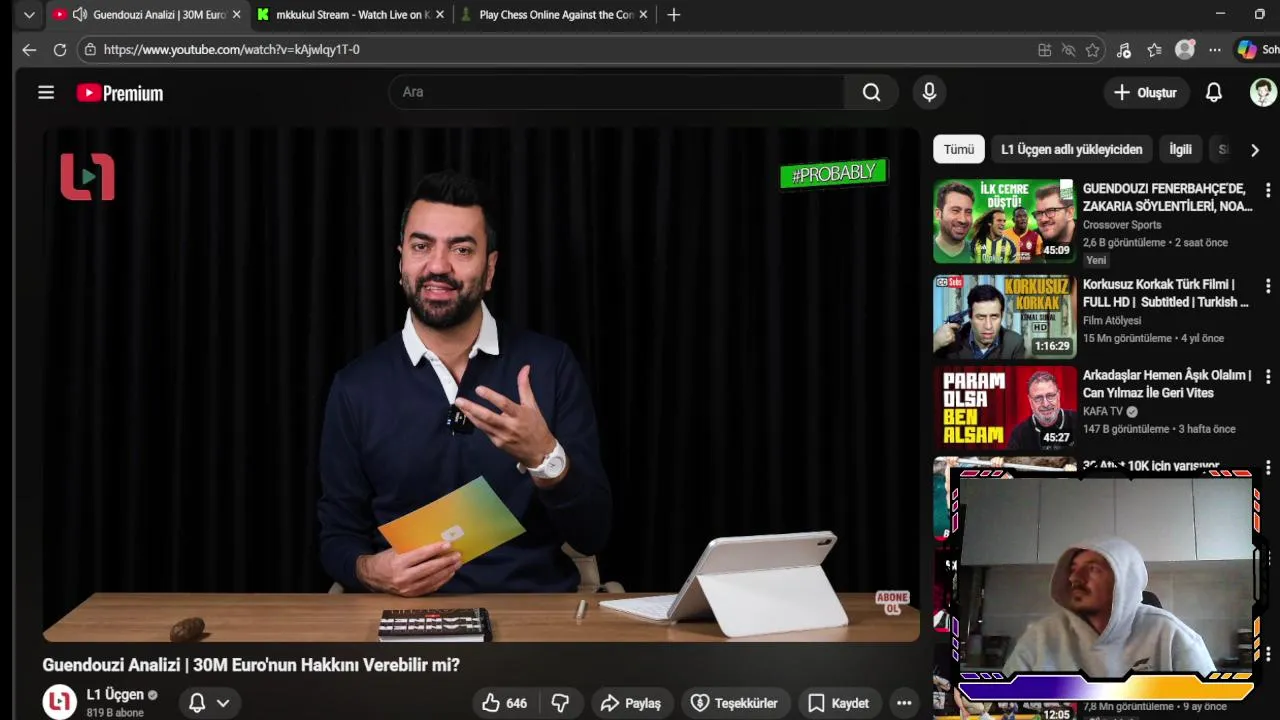Expand notification options chevron beside bell
The height and width of the screenshot is (720, 1280).
223,703
